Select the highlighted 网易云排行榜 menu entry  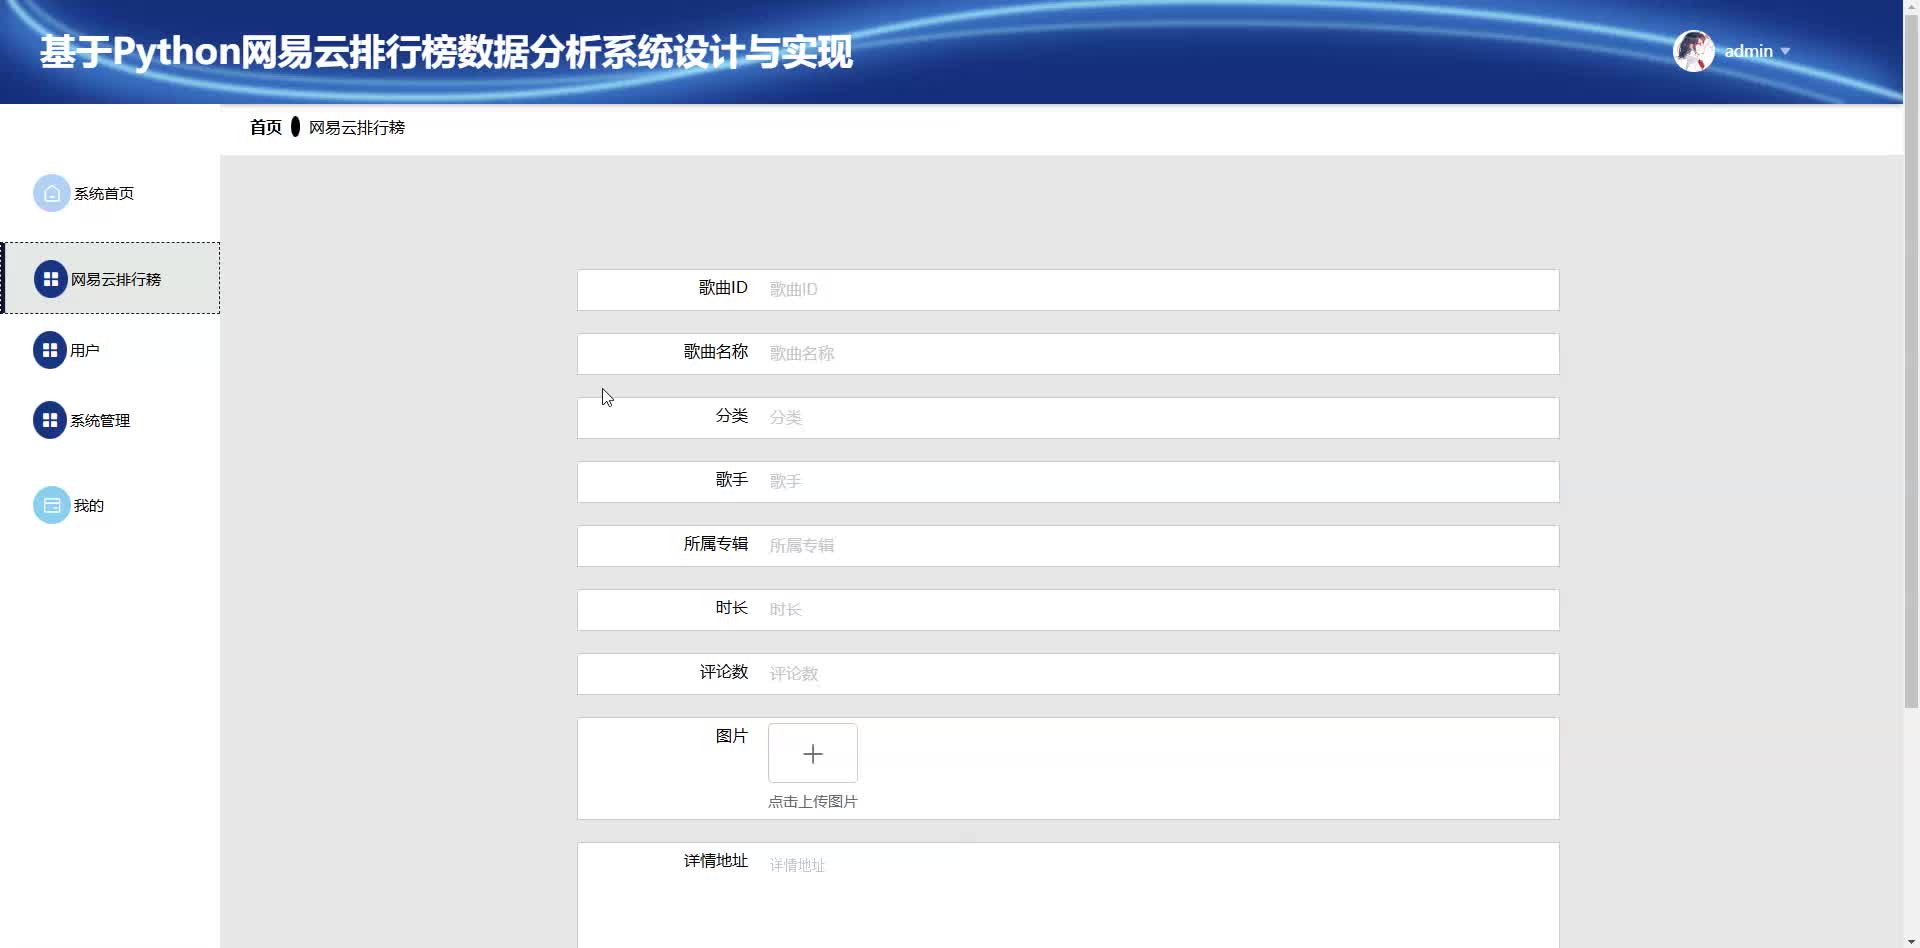[x=115, y=279]
